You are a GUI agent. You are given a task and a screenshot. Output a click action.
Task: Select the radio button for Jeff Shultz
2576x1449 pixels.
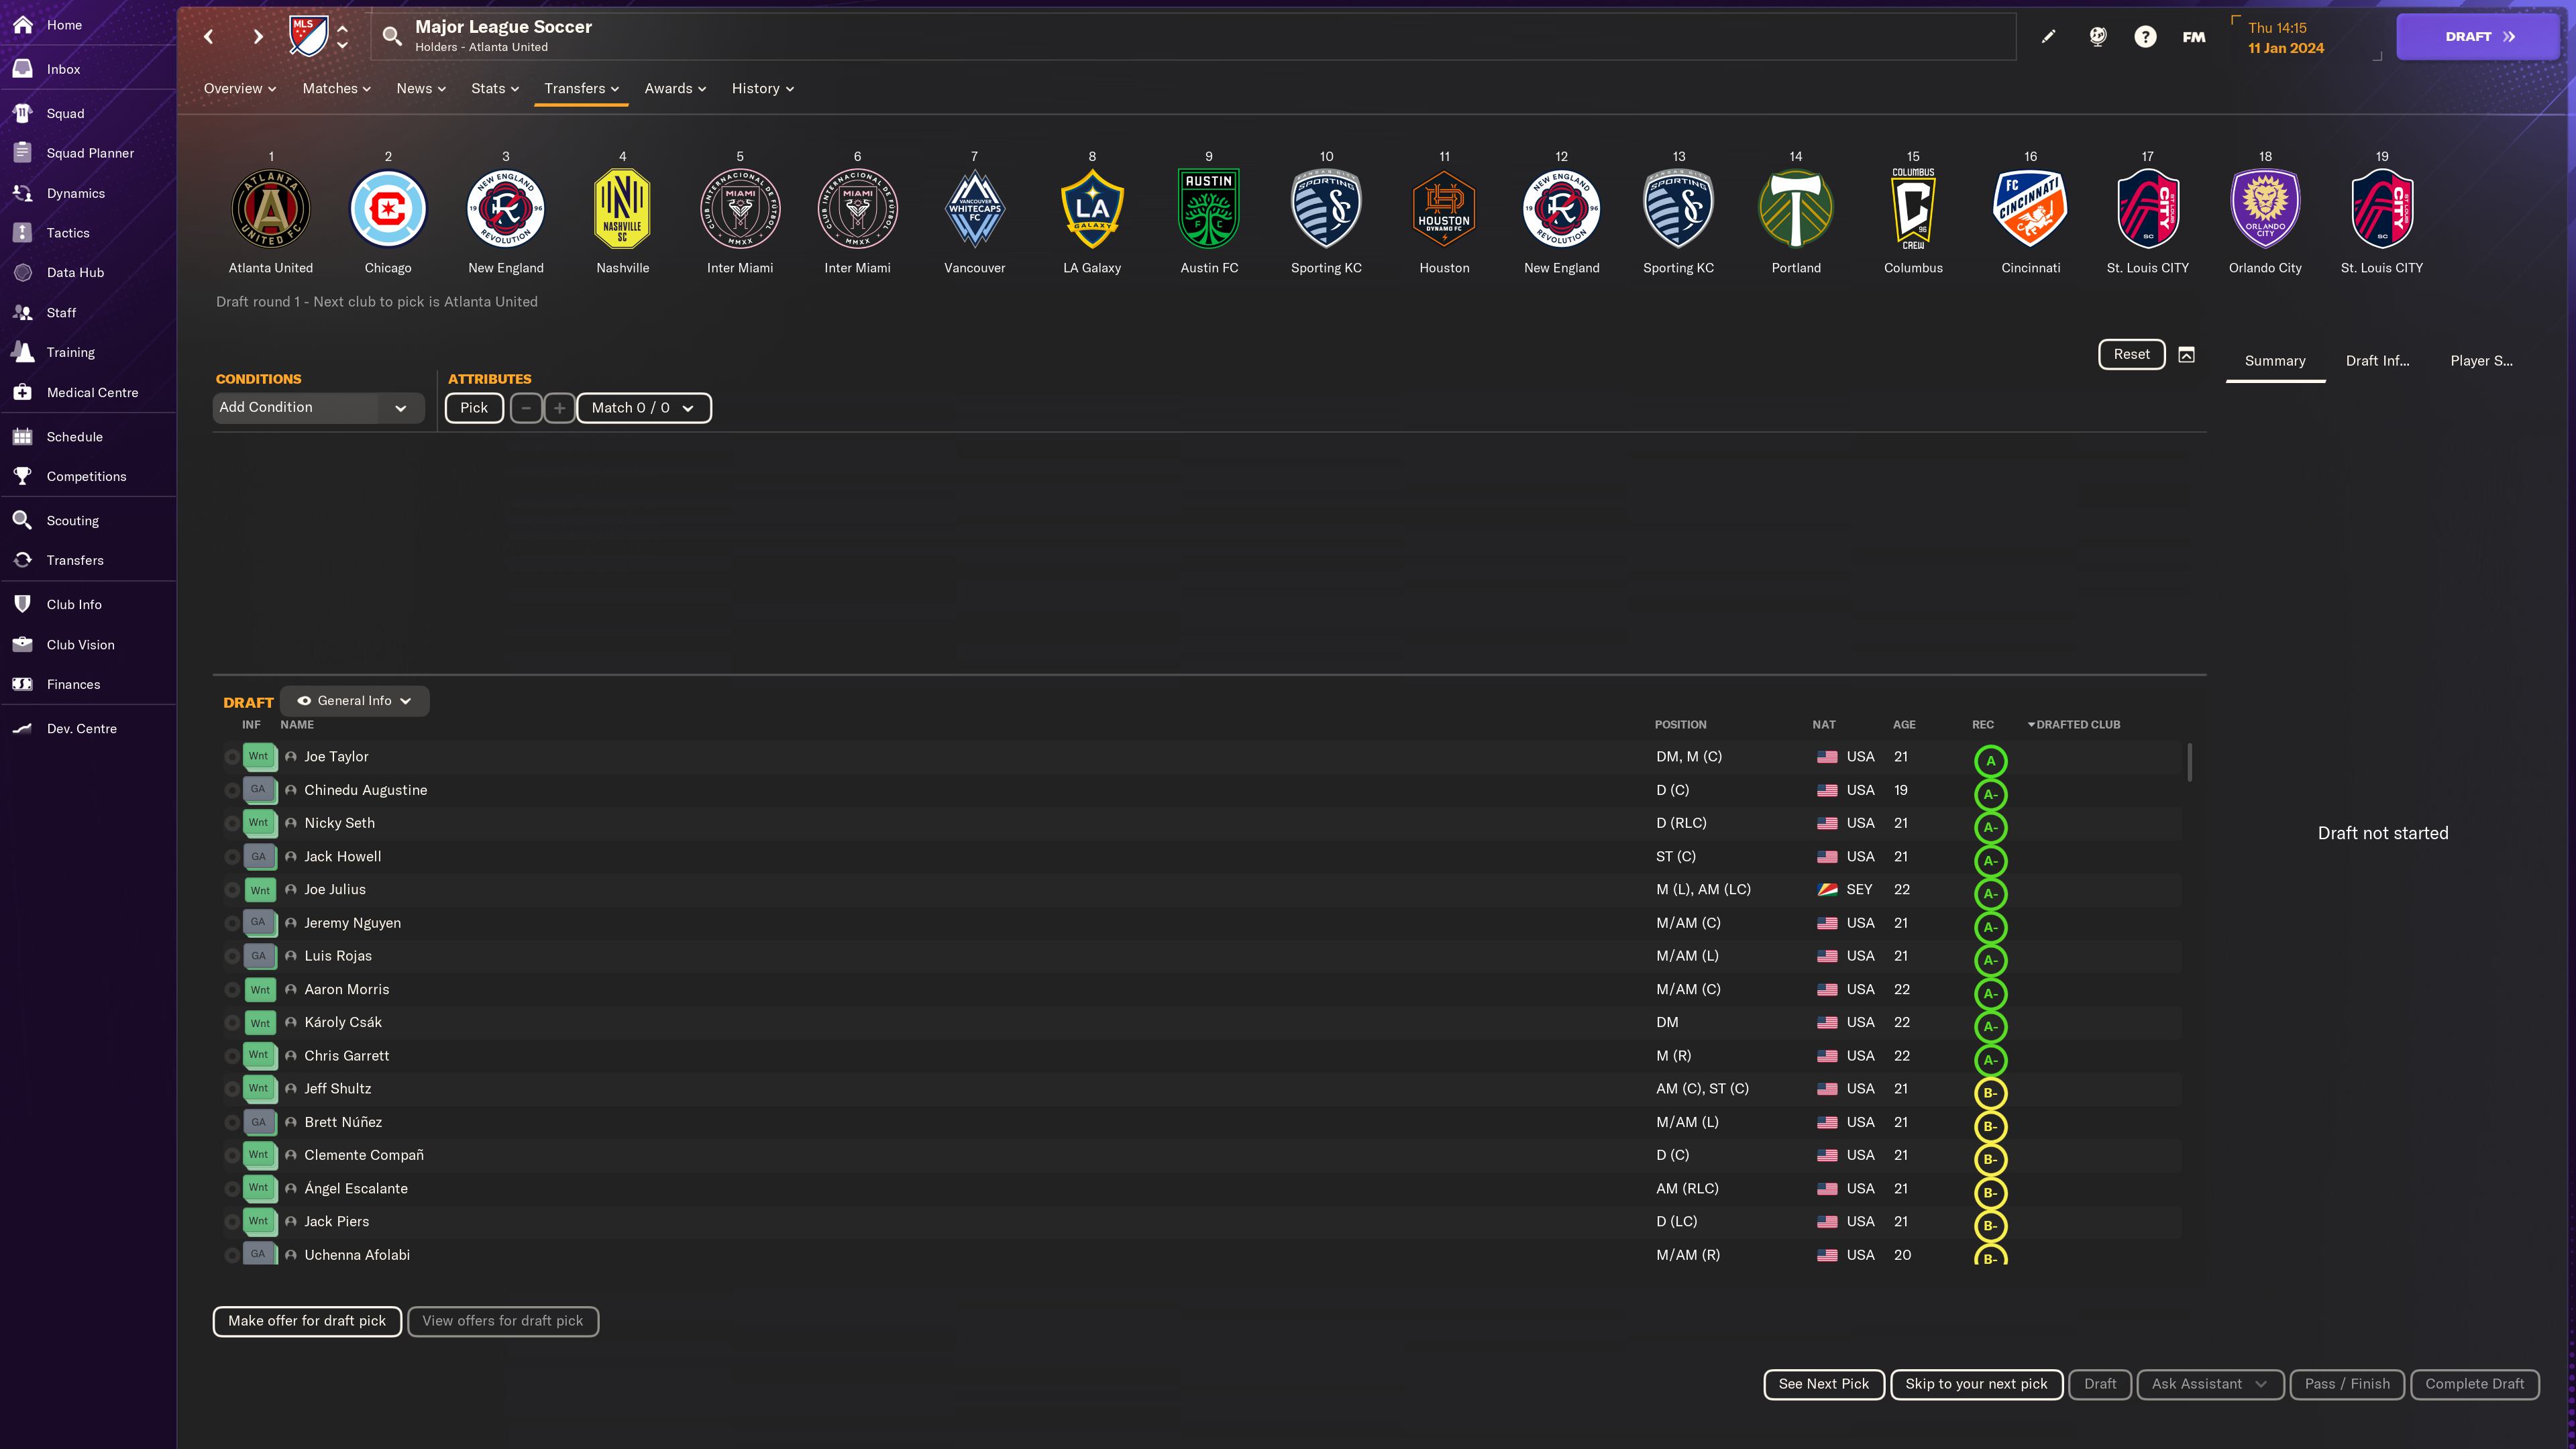(232, 1089)
